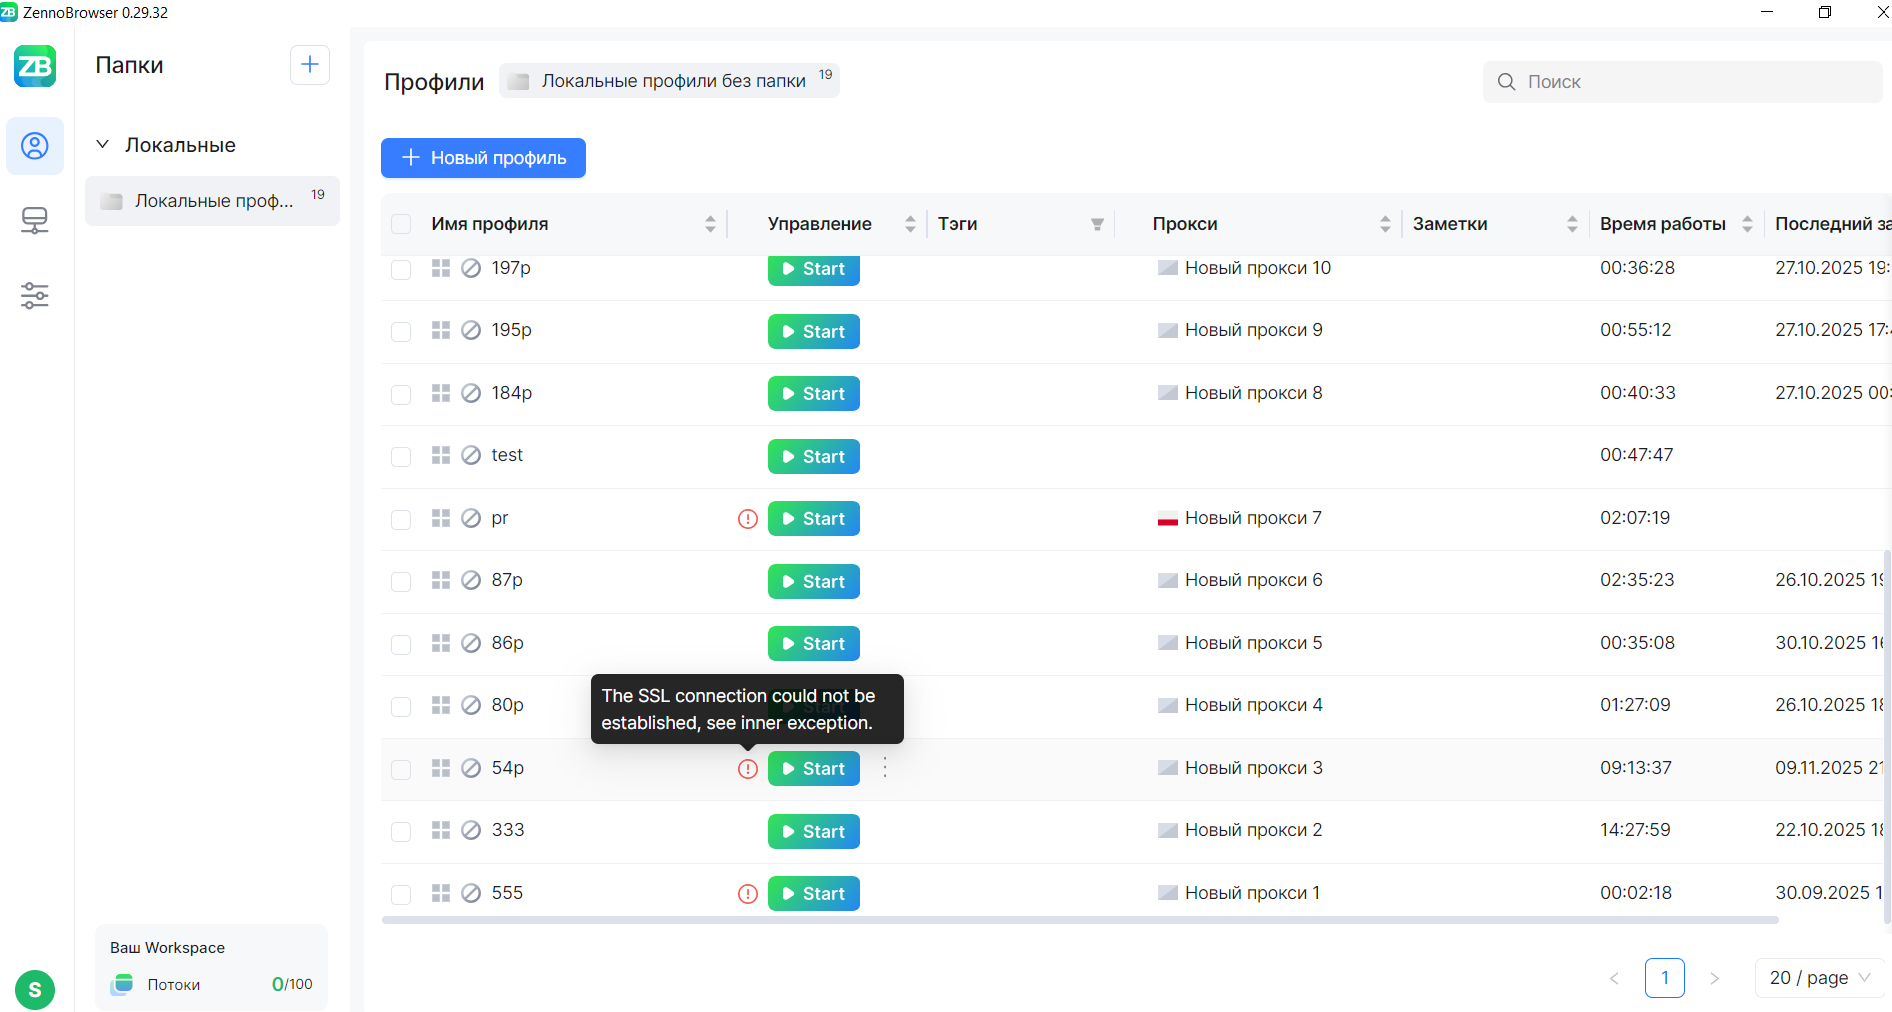Viewport: 1892px width, 1012px height.
Task: Restore the ZennoBrowser window size
Action: (x=1825, y=12)
